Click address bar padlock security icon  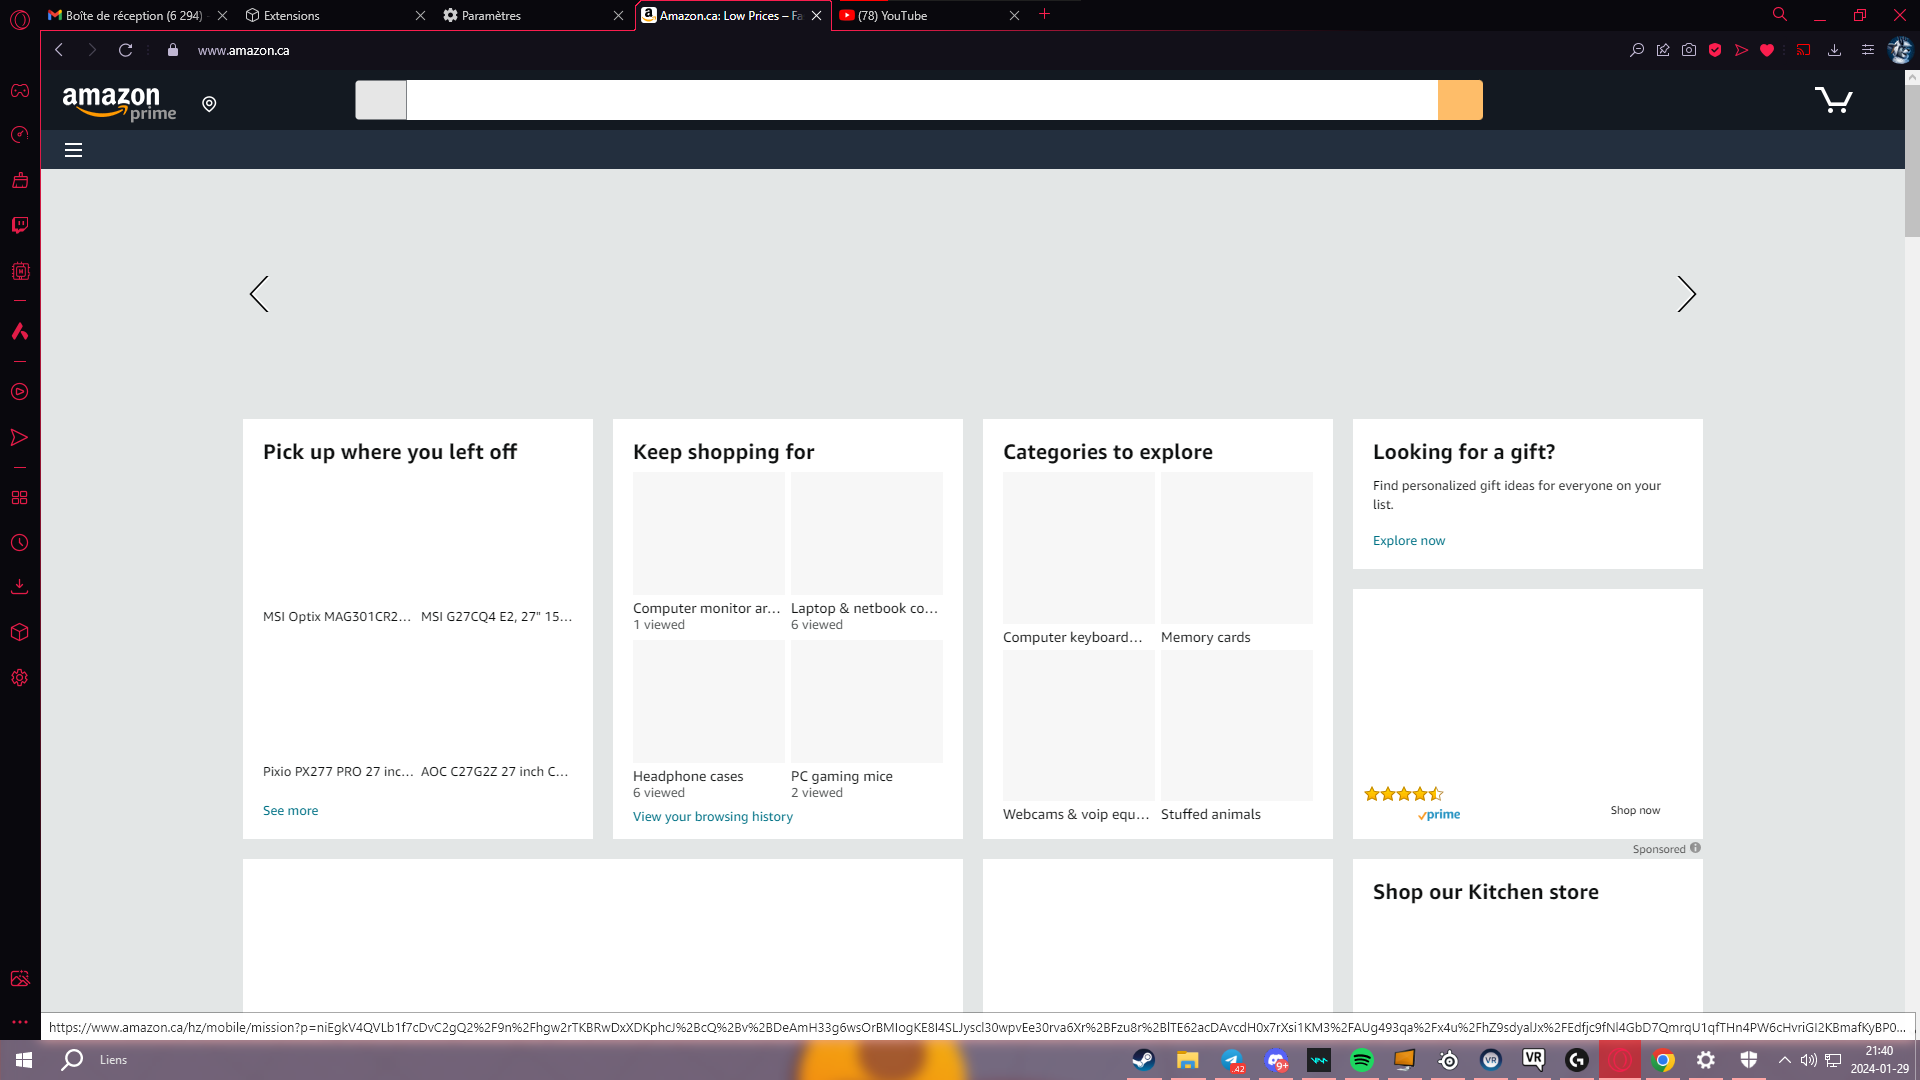pyautogui.click(x=173, y=50)
